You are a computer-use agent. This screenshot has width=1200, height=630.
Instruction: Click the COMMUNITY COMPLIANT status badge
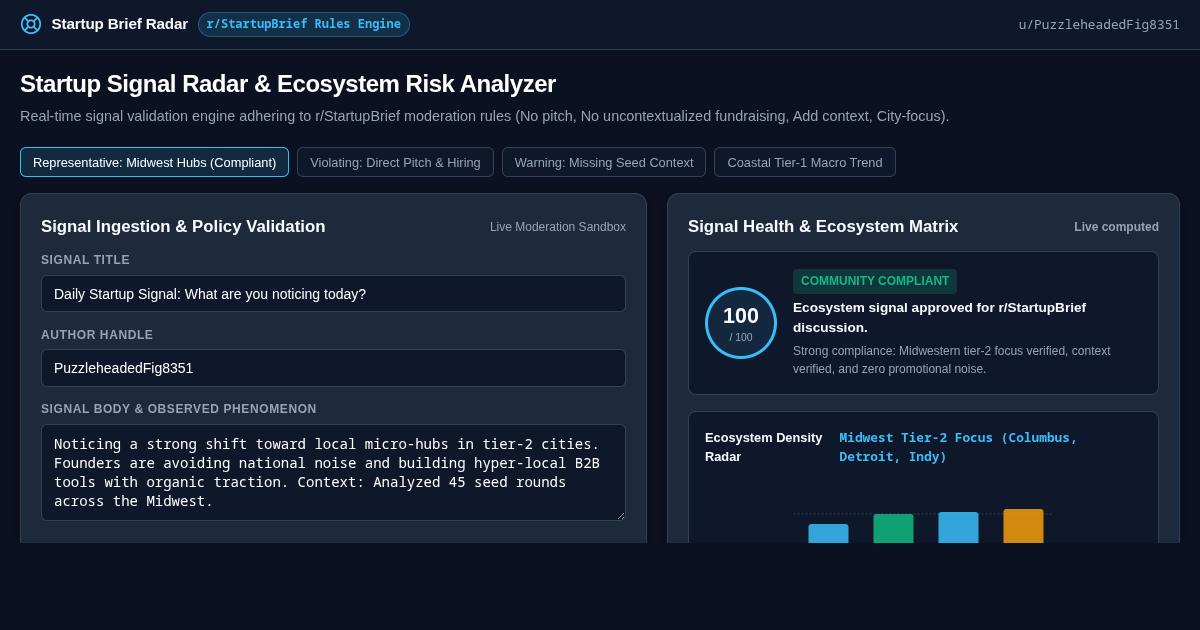tap(875, 281)
